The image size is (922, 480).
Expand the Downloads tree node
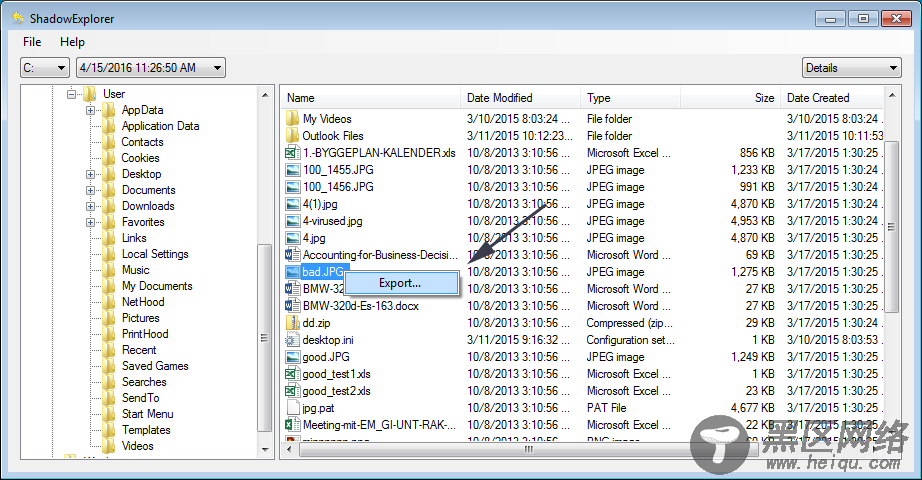[90, 206]
